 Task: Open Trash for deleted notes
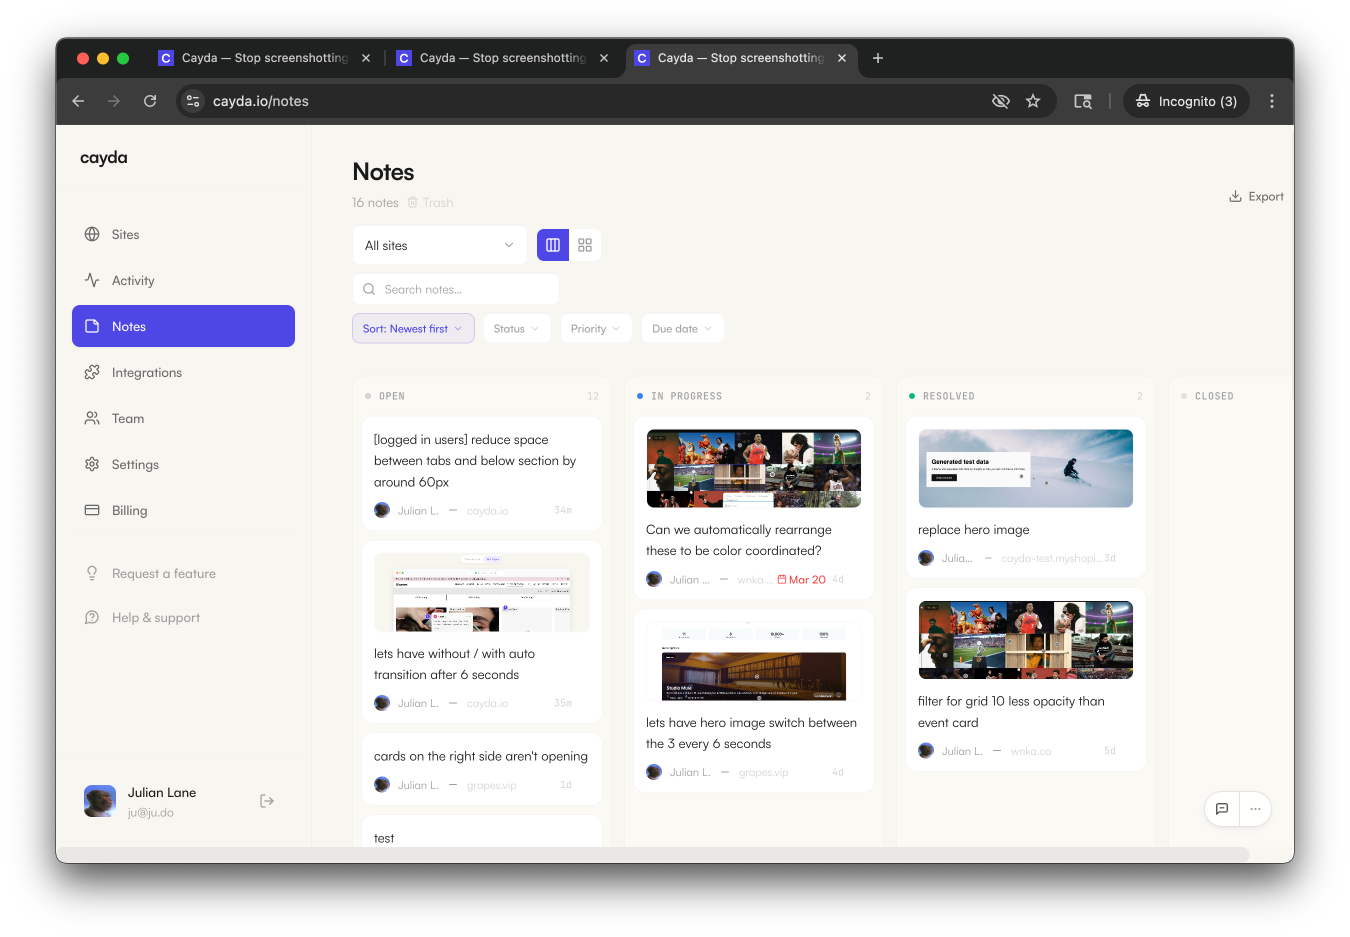(430, 203)
